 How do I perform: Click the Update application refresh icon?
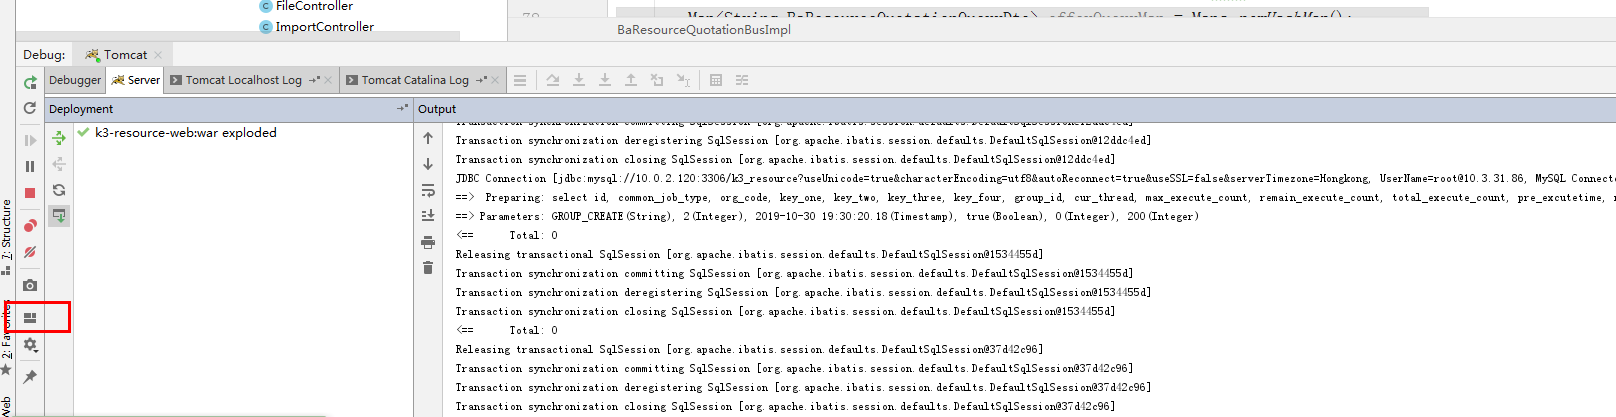(x=30, y=108)
